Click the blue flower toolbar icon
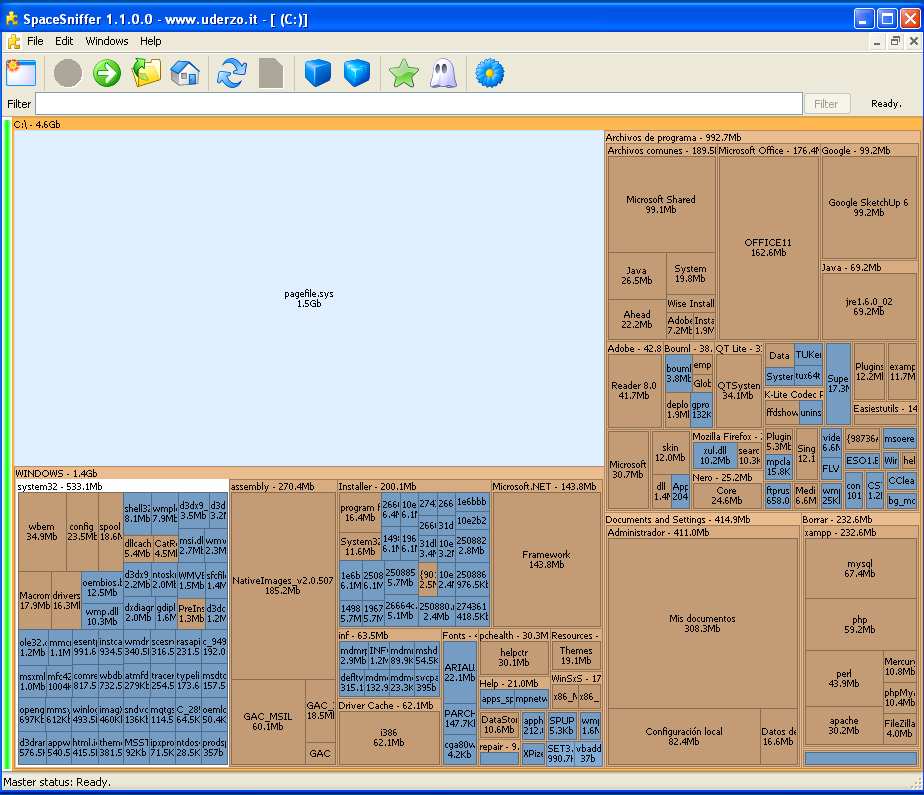 tap(490, 73)
